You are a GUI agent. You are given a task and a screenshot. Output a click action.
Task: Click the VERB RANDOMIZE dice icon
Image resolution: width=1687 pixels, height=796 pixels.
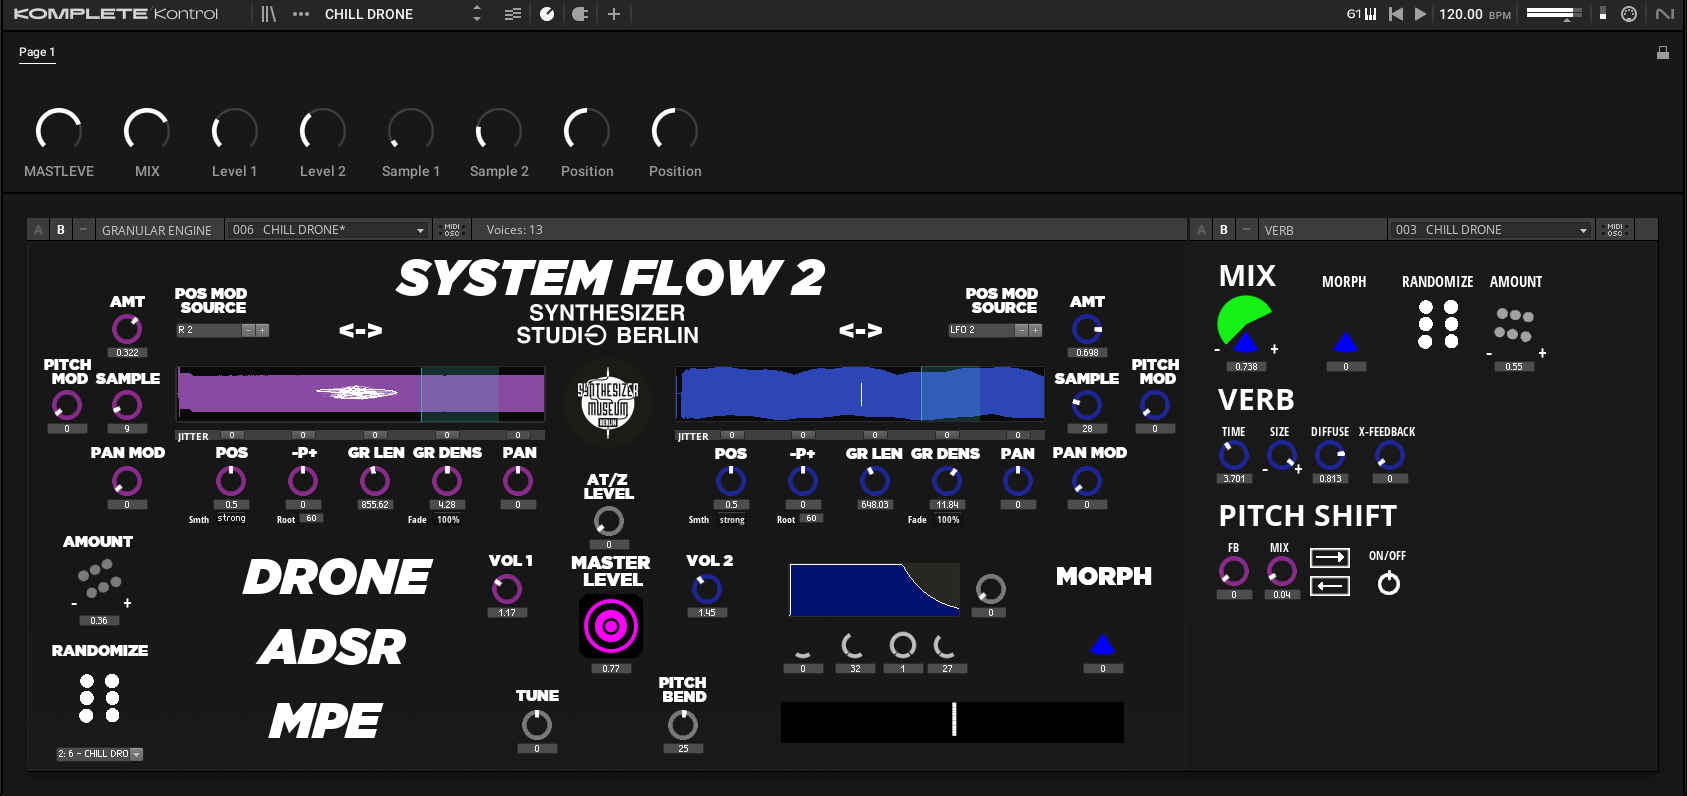point(1438,324)
